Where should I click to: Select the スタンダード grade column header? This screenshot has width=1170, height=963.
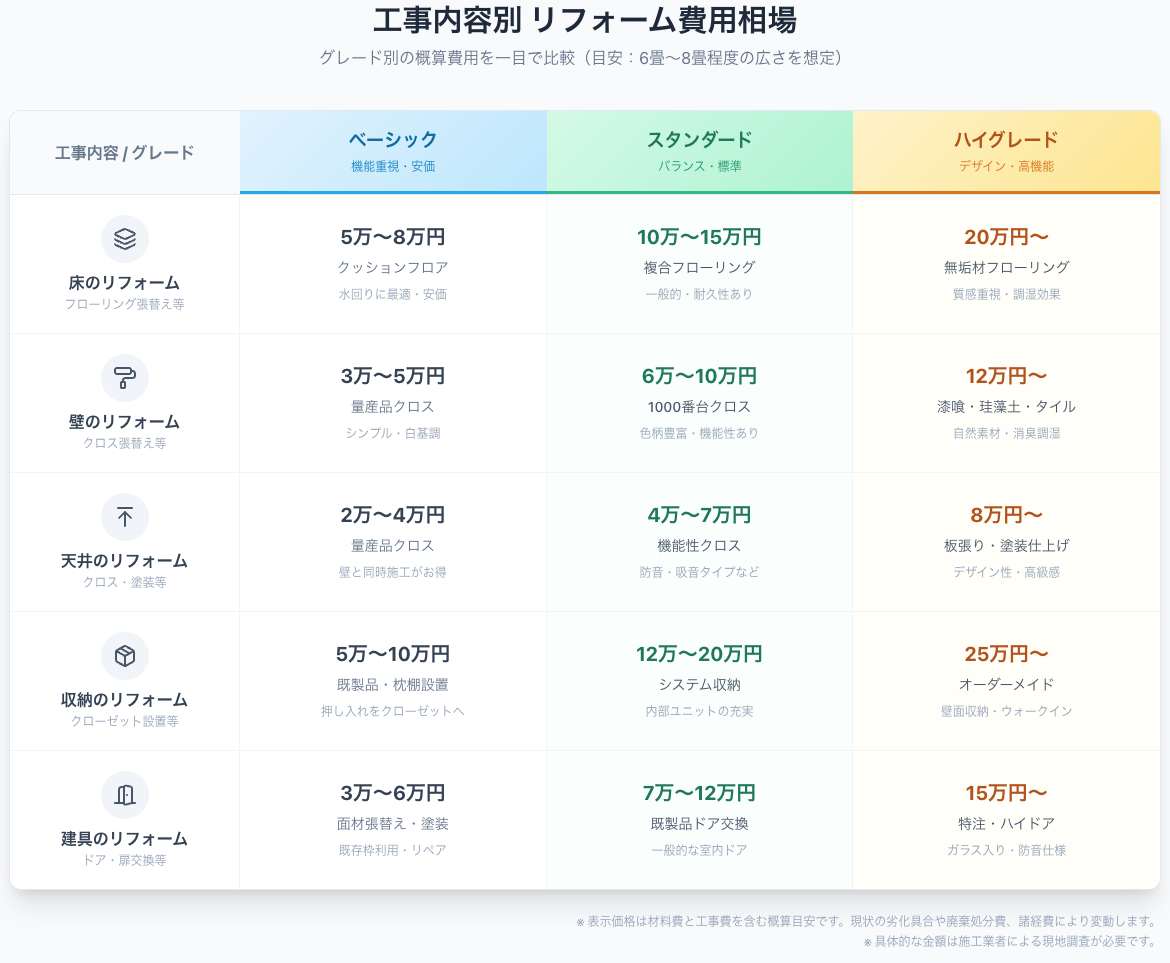pyautogui.click(x=699, y=151)
